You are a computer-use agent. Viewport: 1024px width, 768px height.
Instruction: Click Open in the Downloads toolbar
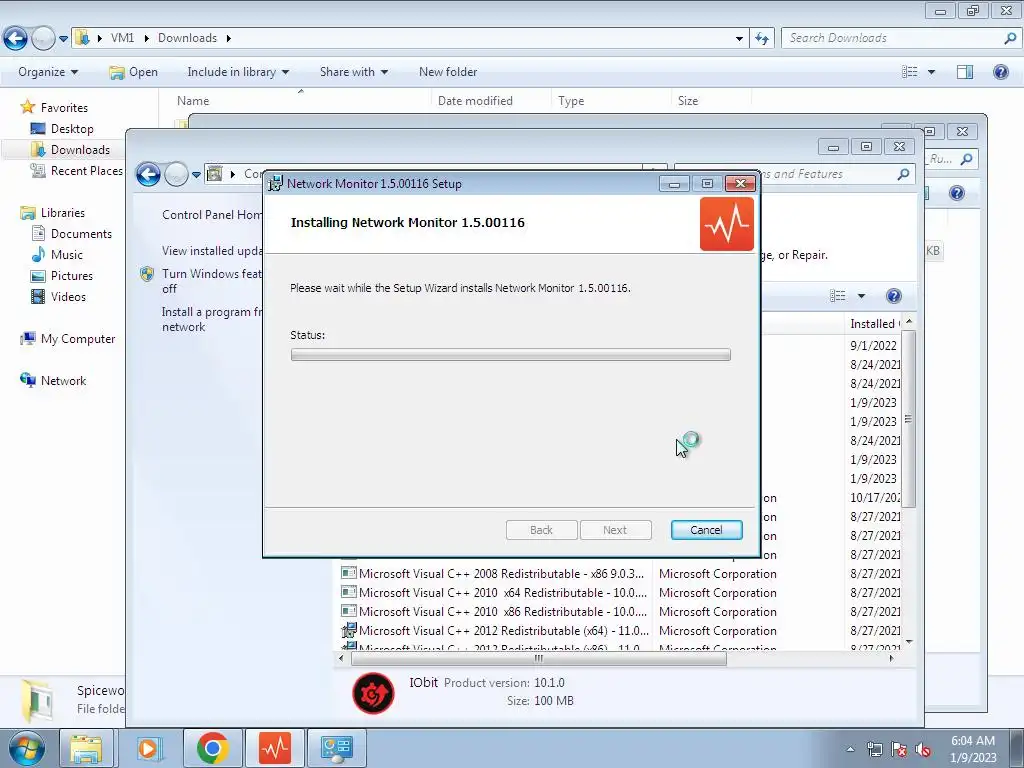tap(134, 72)
